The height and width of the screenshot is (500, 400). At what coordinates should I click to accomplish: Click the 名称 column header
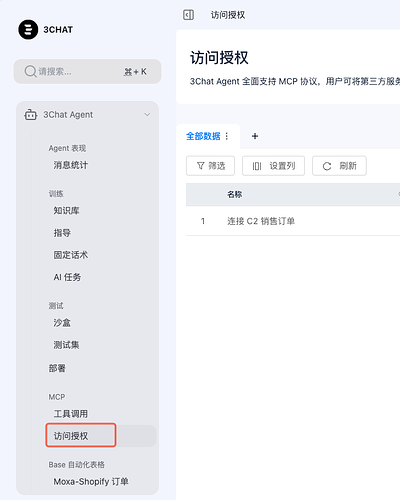click(235, 194)
